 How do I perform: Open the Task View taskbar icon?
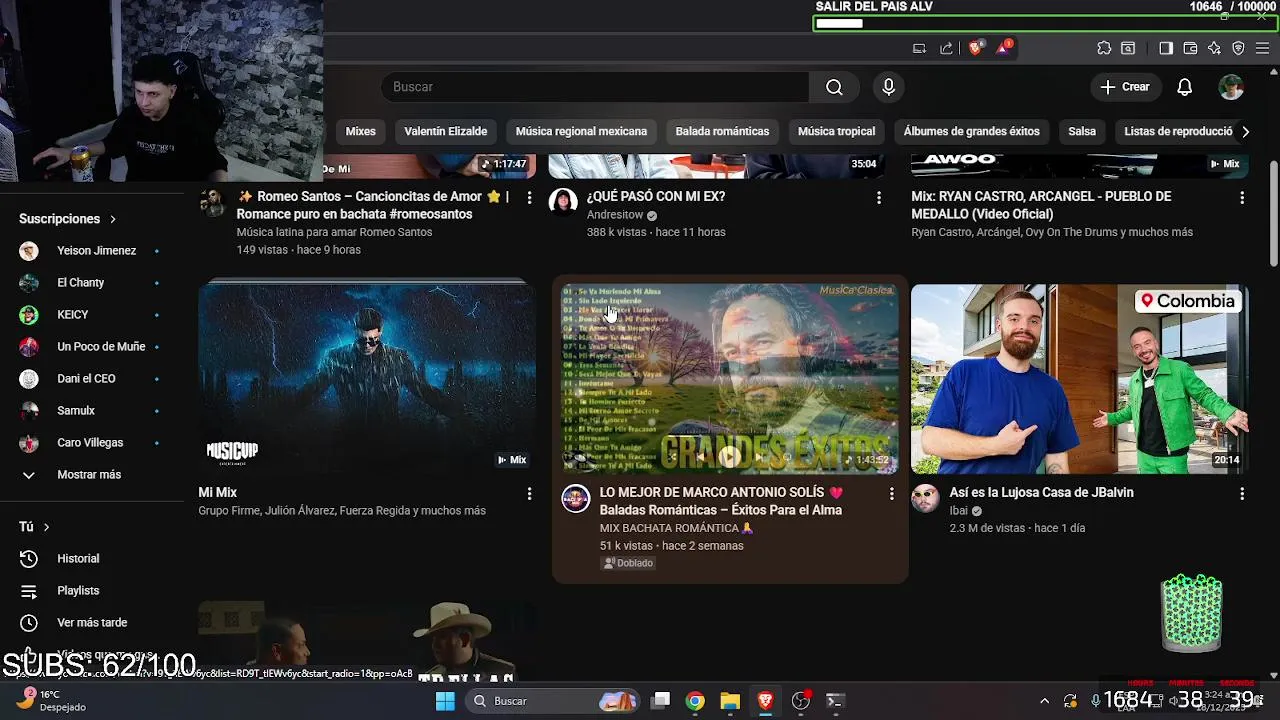click(661, 701)
